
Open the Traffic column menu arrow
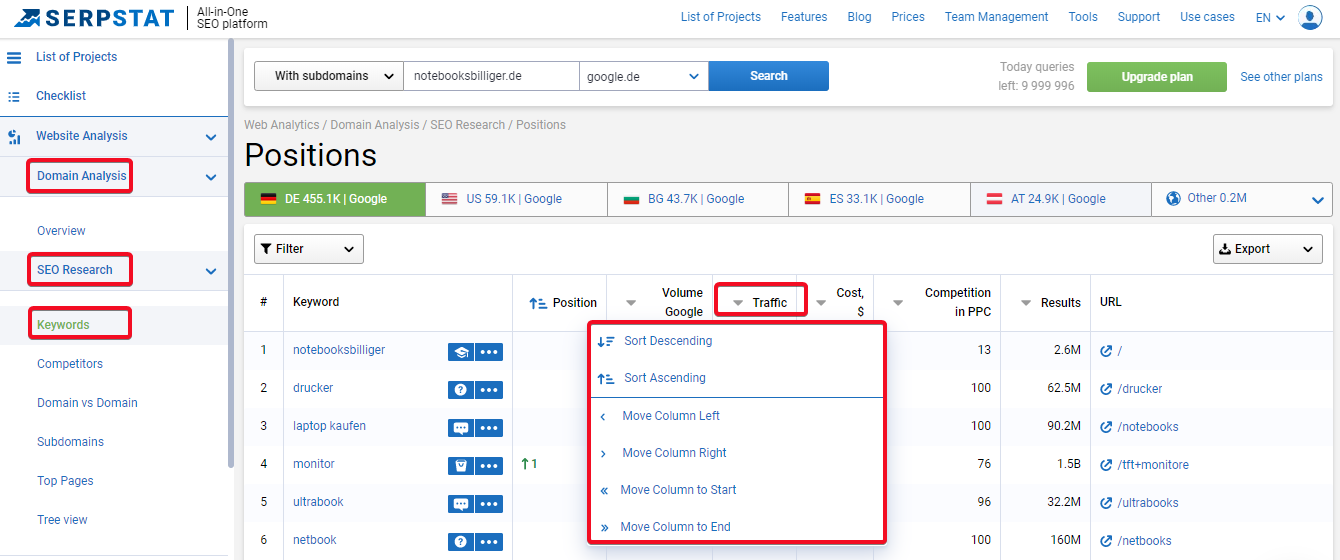tap(738, 303)
